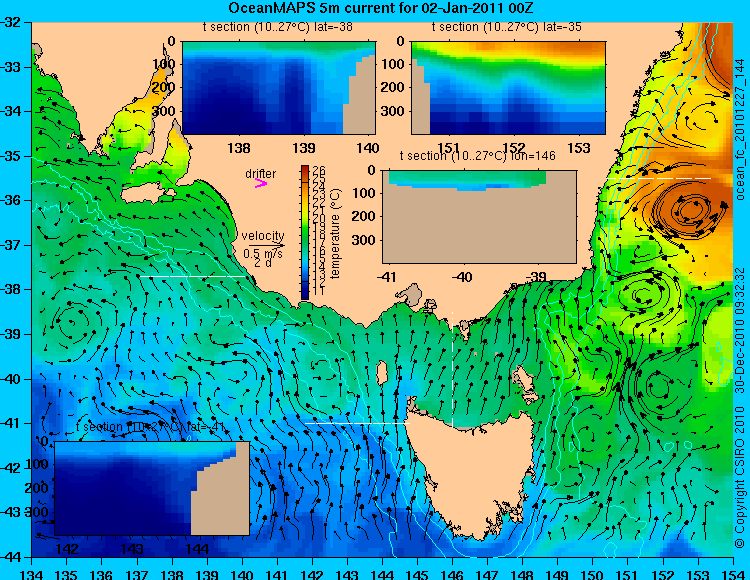Viewport: 750px width, 580px height.
Task: Click the "t section (10..27°C) lat=-35" heading
Action: (507, 27)
